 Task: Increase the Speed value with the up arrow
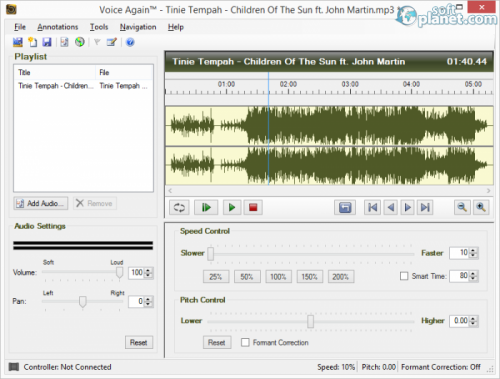pos(473,250)
